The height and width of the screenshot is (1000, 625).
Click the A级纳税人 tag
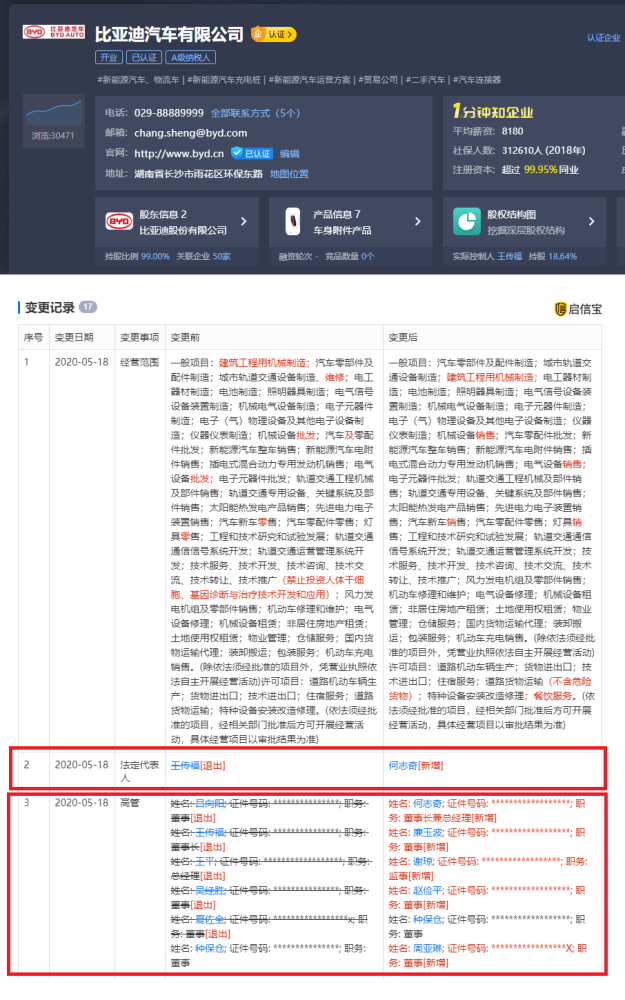coord(191,57)
